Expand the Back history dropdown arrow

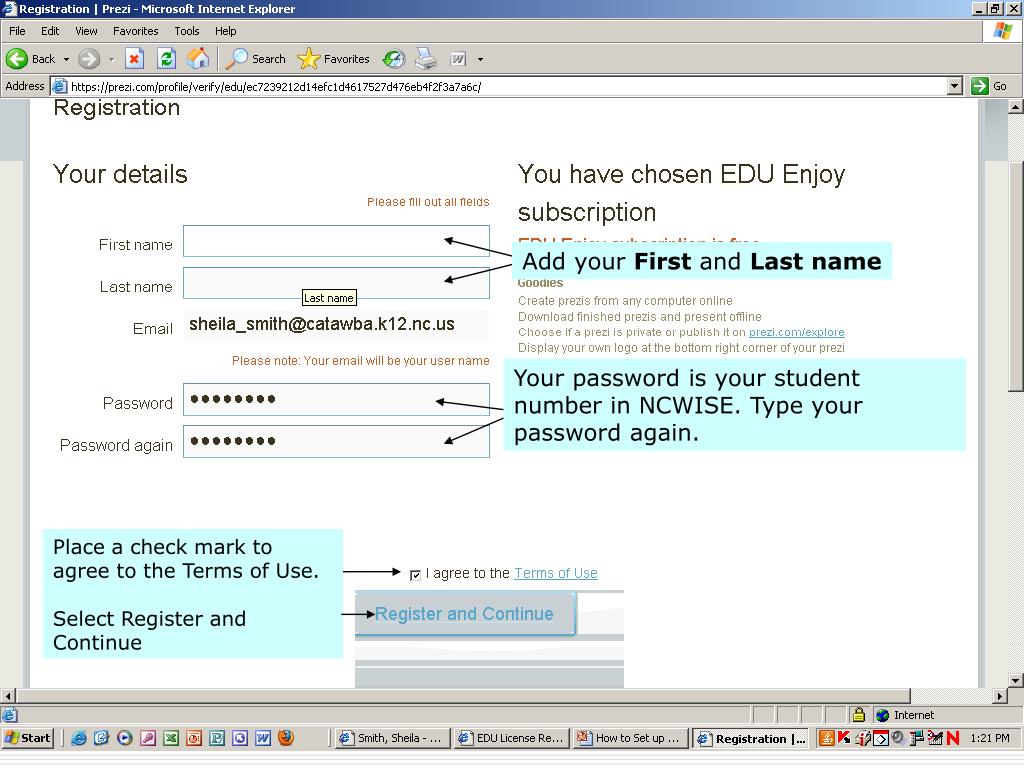coord(66,59)
